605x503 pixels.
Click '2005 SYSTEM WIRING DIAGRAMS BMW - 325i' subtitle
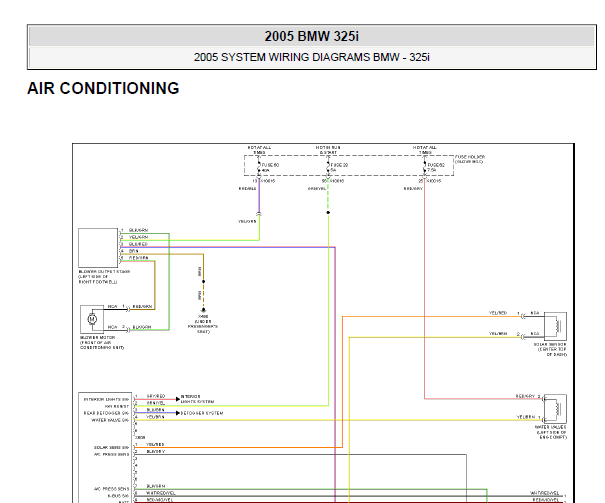pos(311,57)
